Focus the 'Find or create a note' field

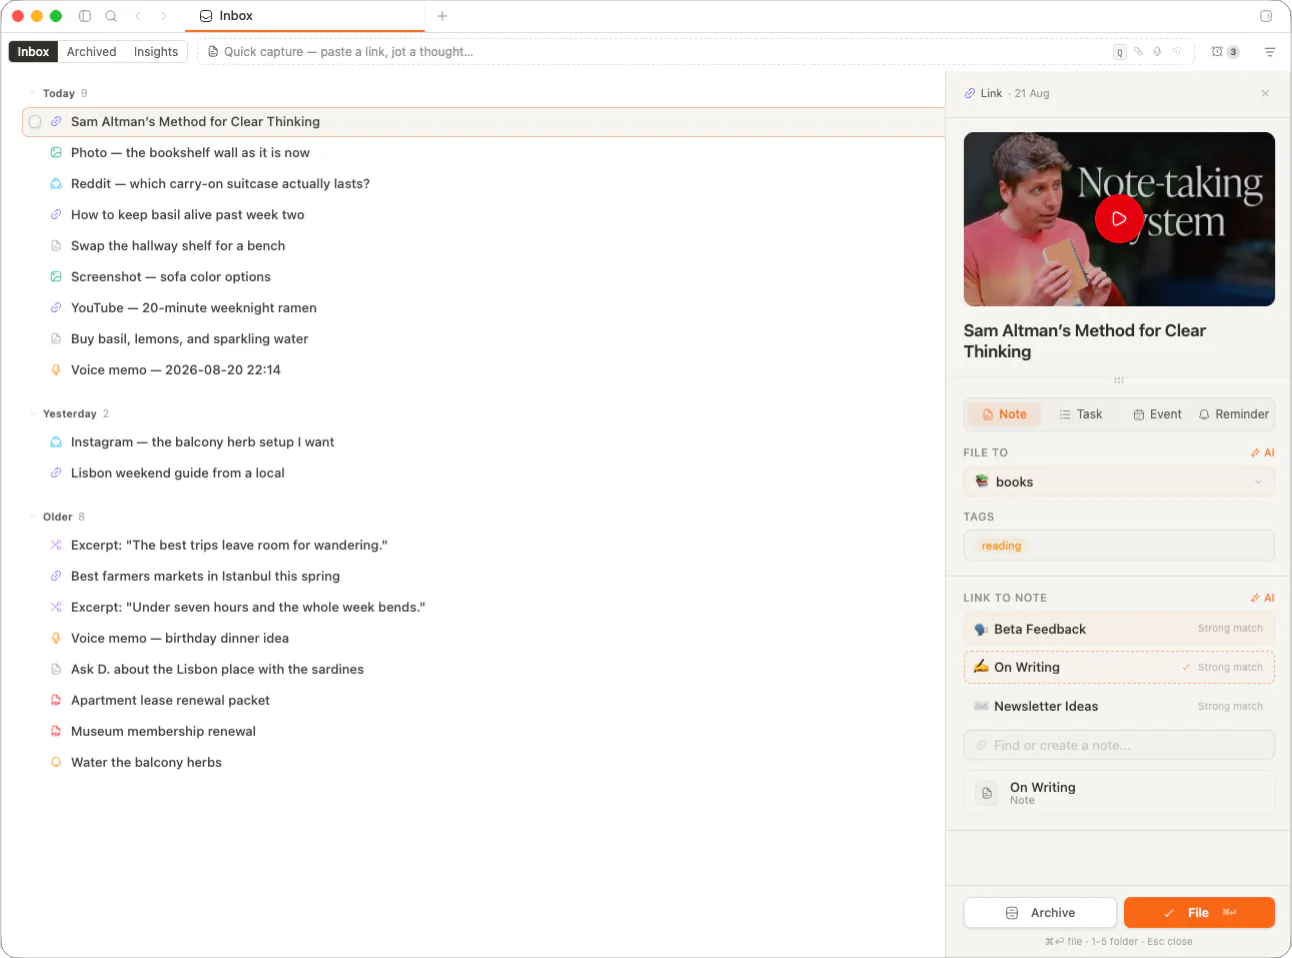coord(1119,745)
